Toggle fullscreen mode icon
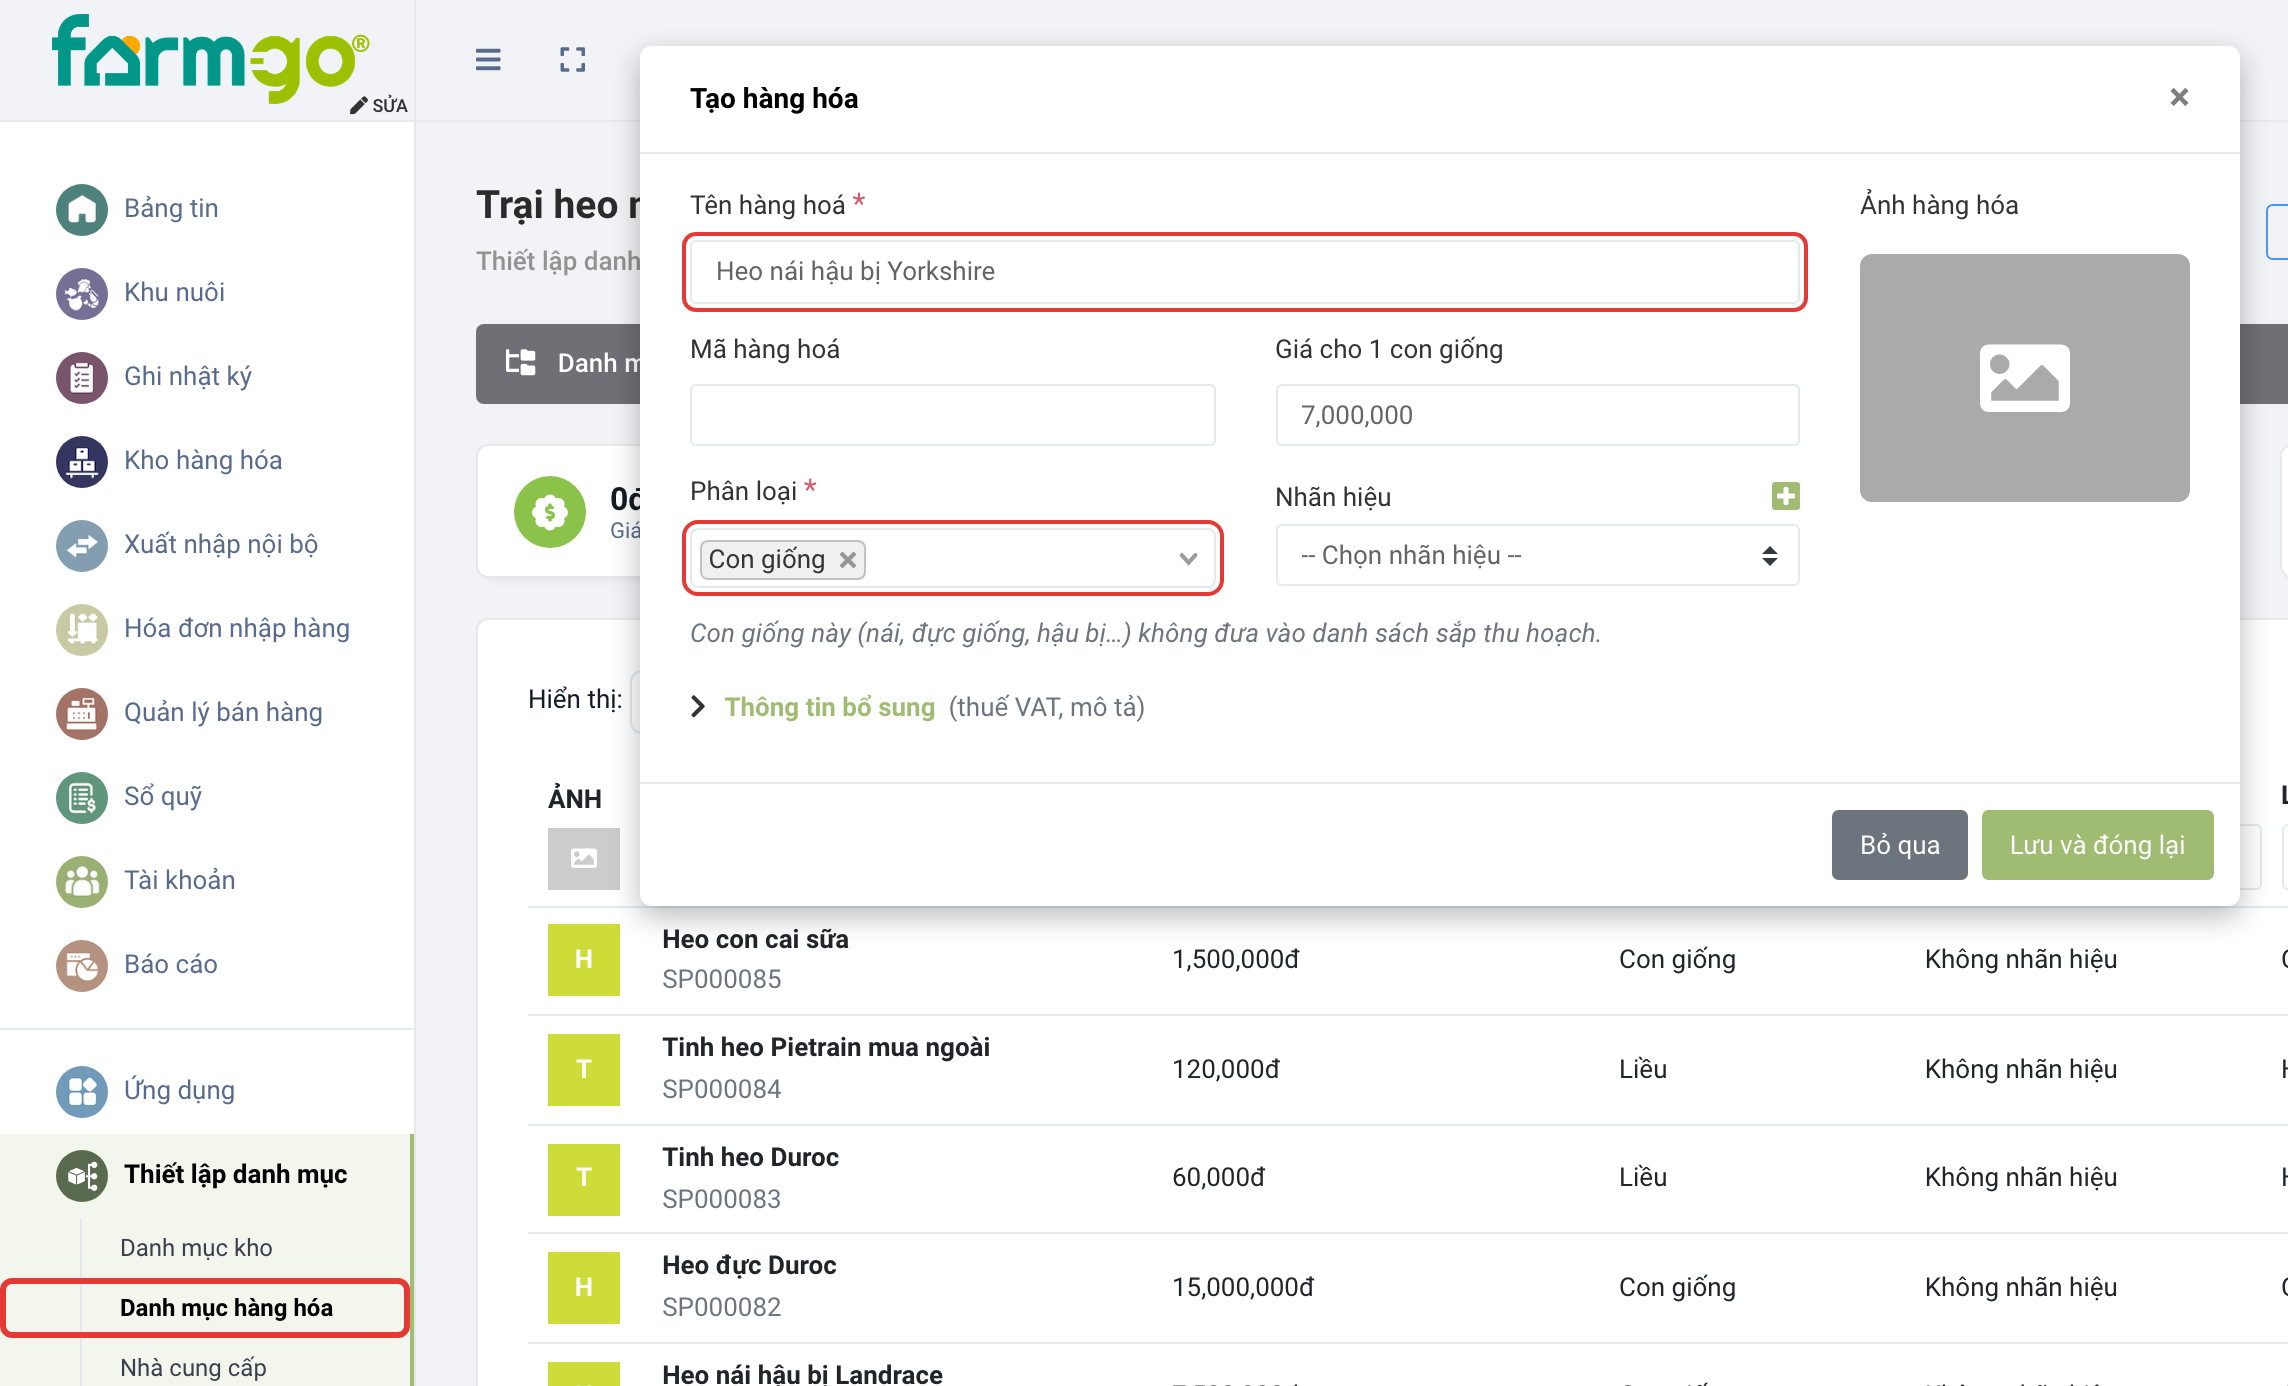Screen dimensions: 2288x1386 click(573, 60)
